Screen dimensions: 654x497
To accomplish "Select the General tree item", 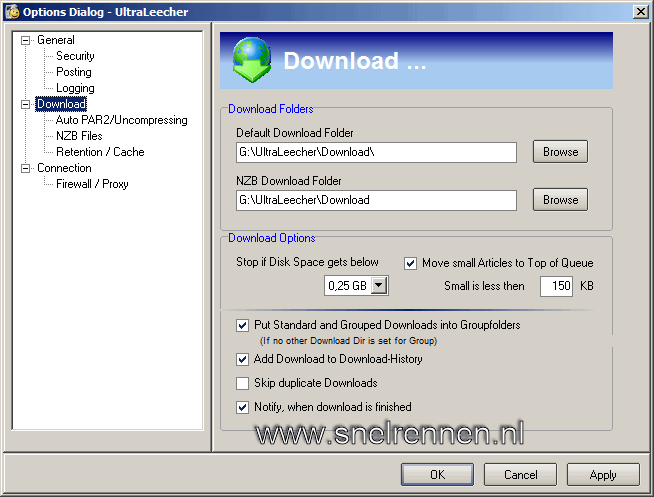I will point(56,40).
